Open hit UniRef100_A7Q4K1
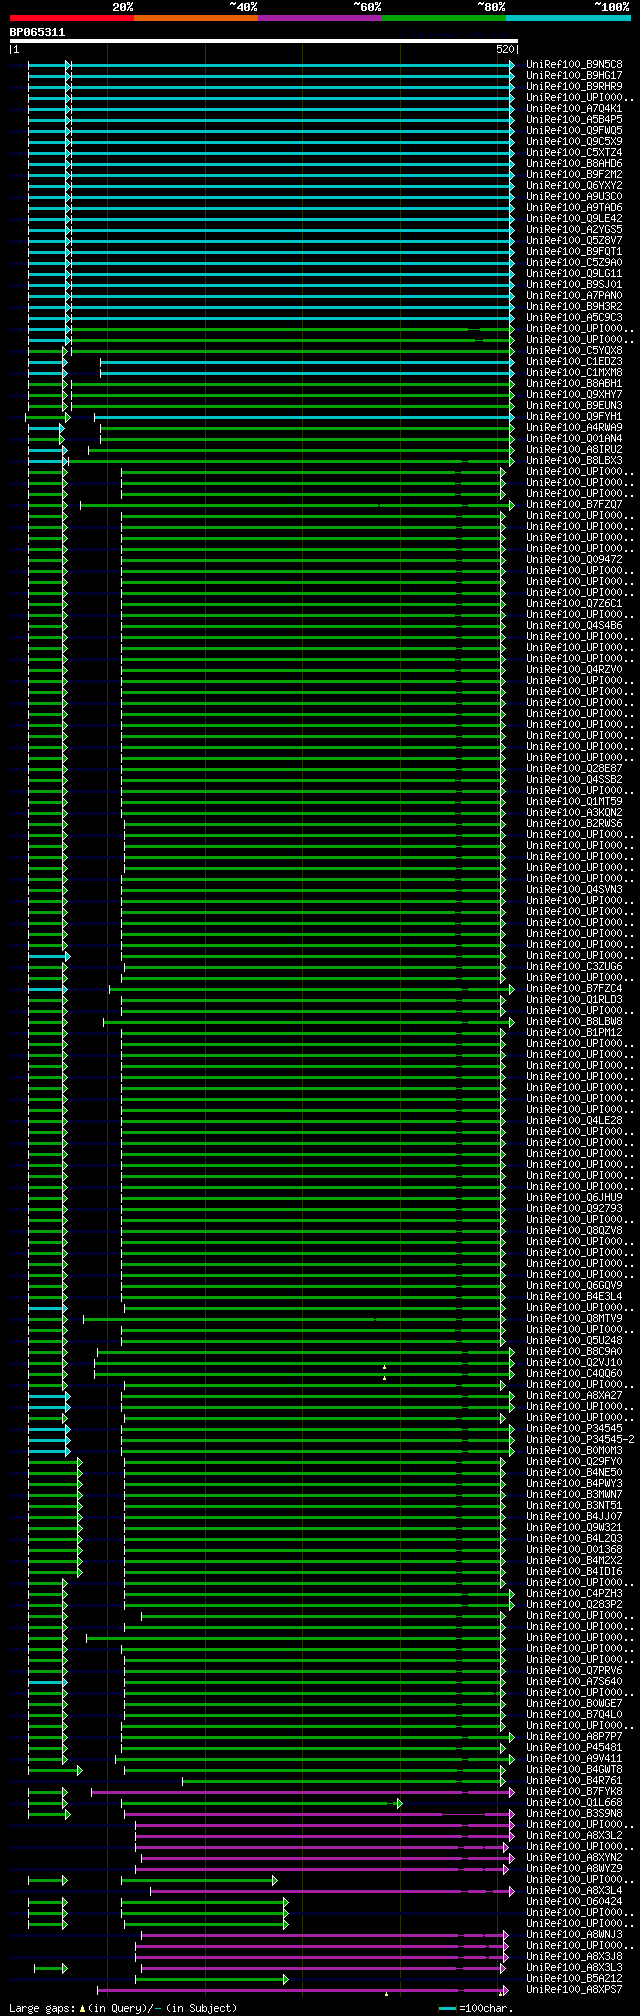The image size is (640, 2016). (574, 109)
